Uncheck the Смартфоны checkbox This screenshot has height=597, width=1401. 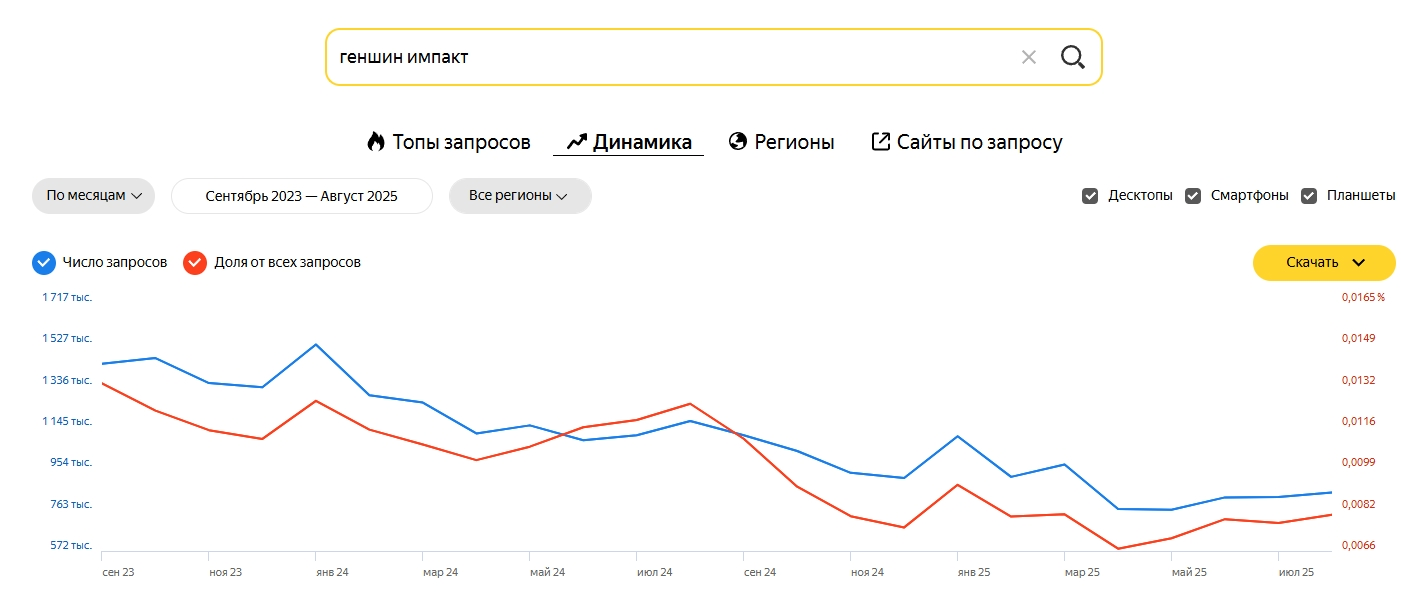1193,196
